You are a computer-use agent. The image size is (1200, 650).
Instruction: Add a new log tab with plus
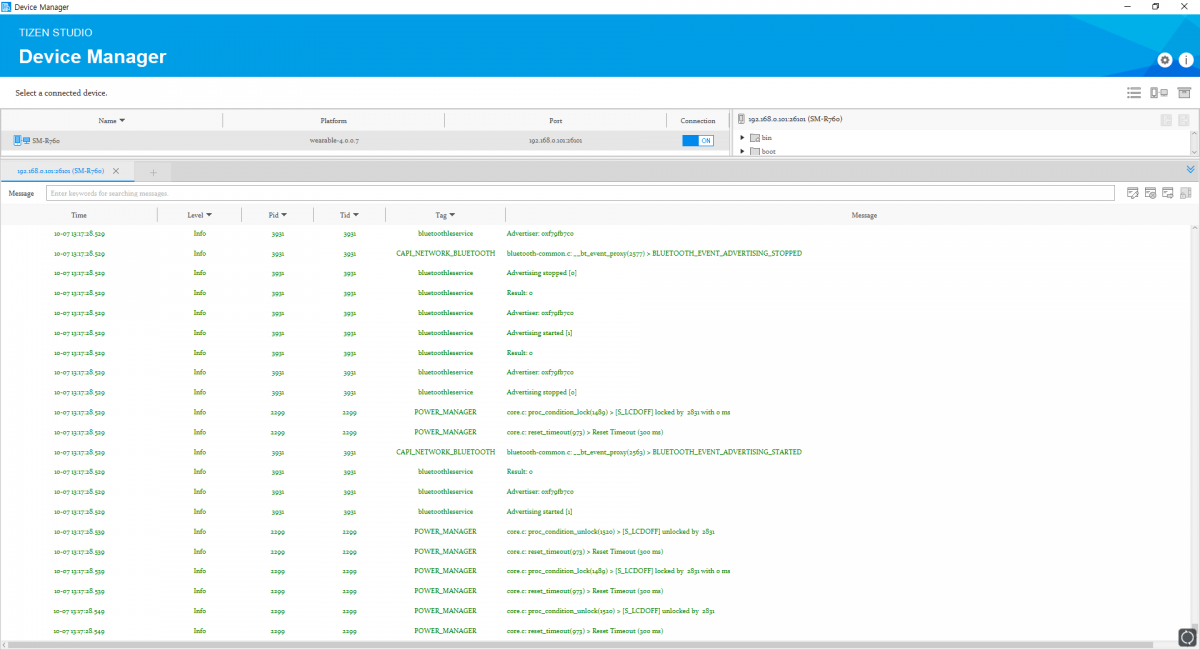[x=153, y=172]
